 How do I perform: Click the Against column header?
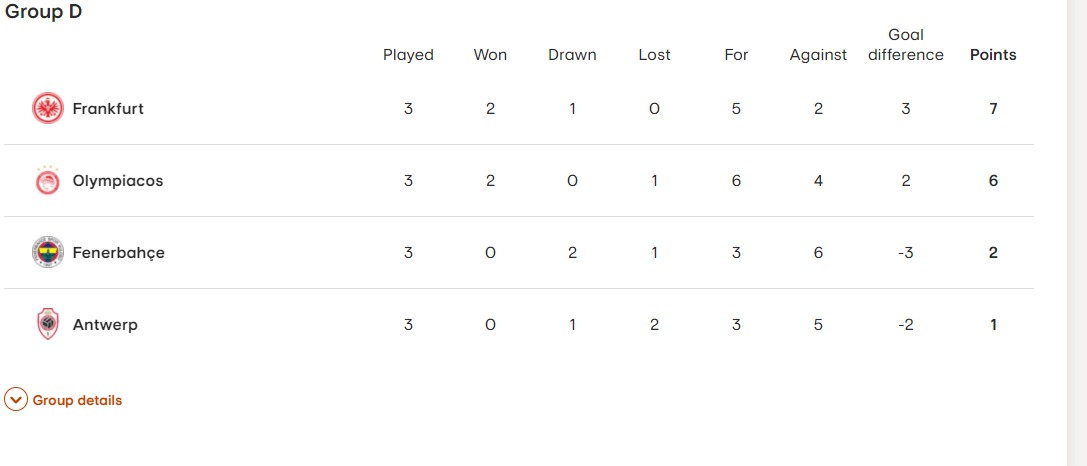818,55
